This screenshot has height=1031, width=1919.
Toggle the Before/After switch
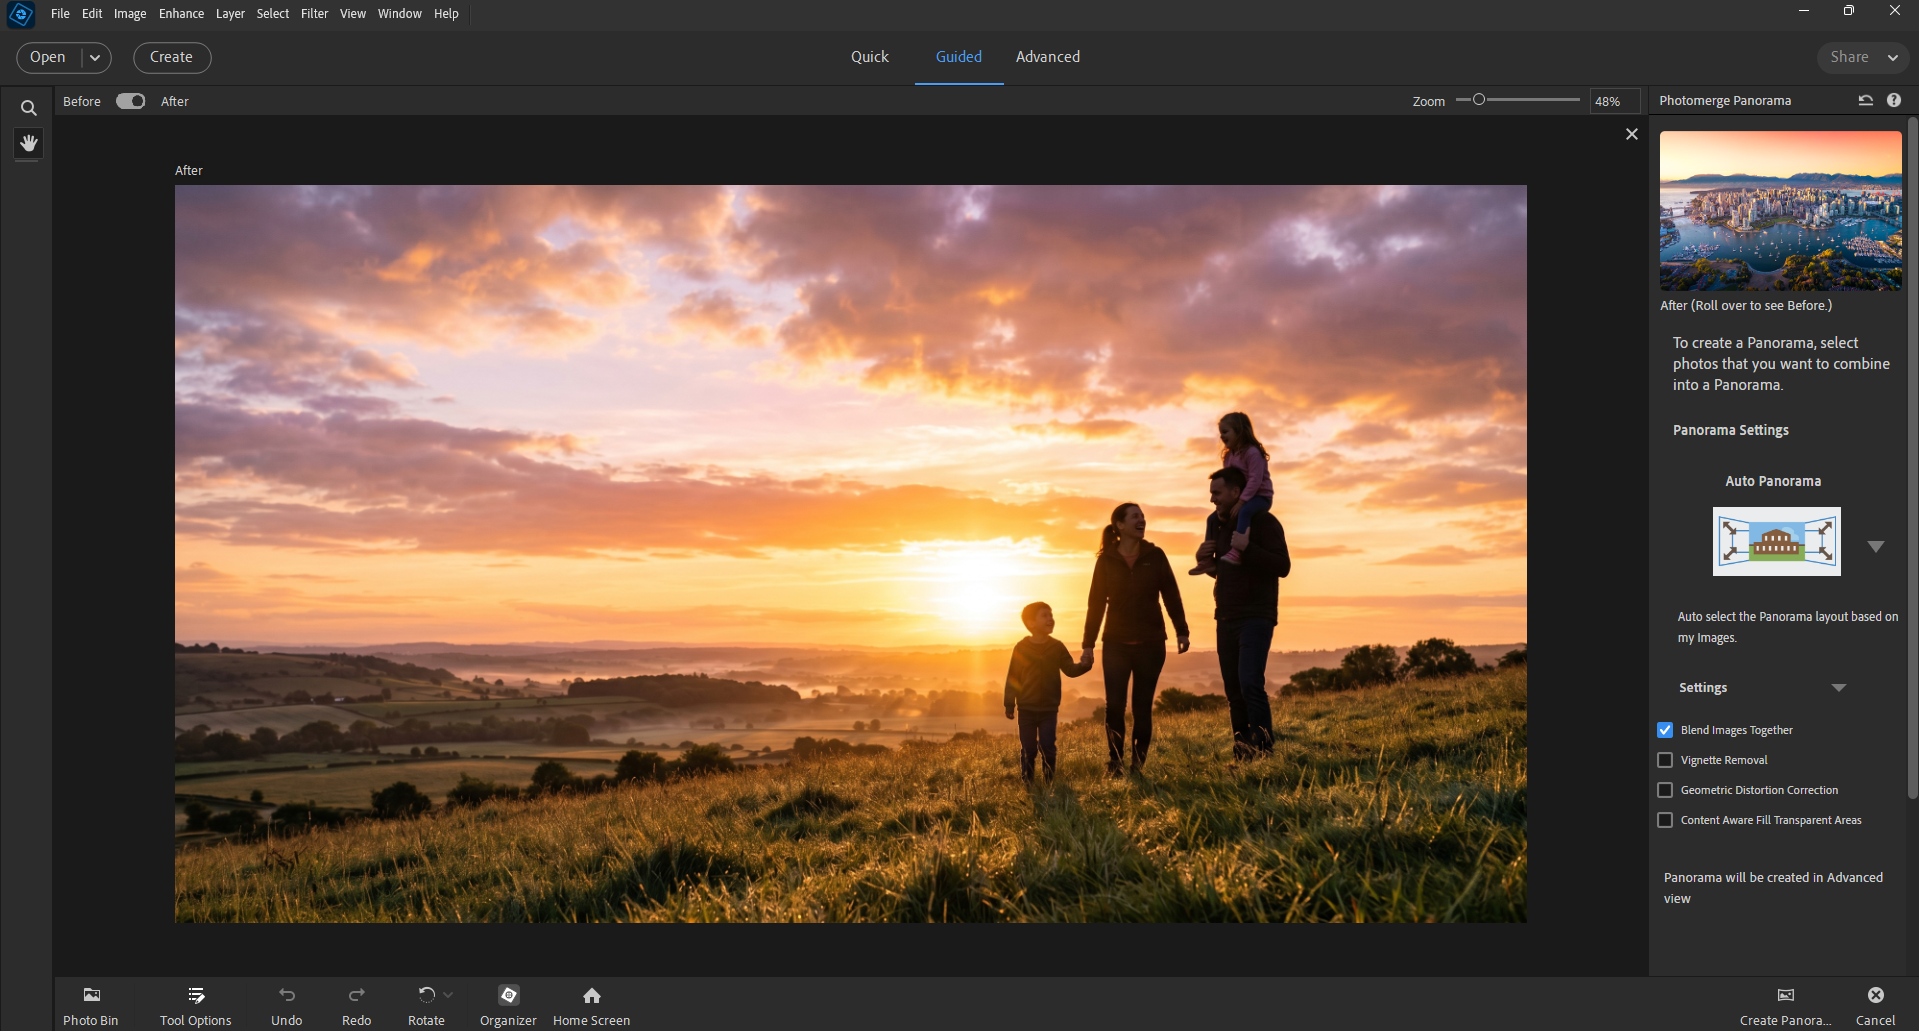pyautogui.click(x=131, y=101)
